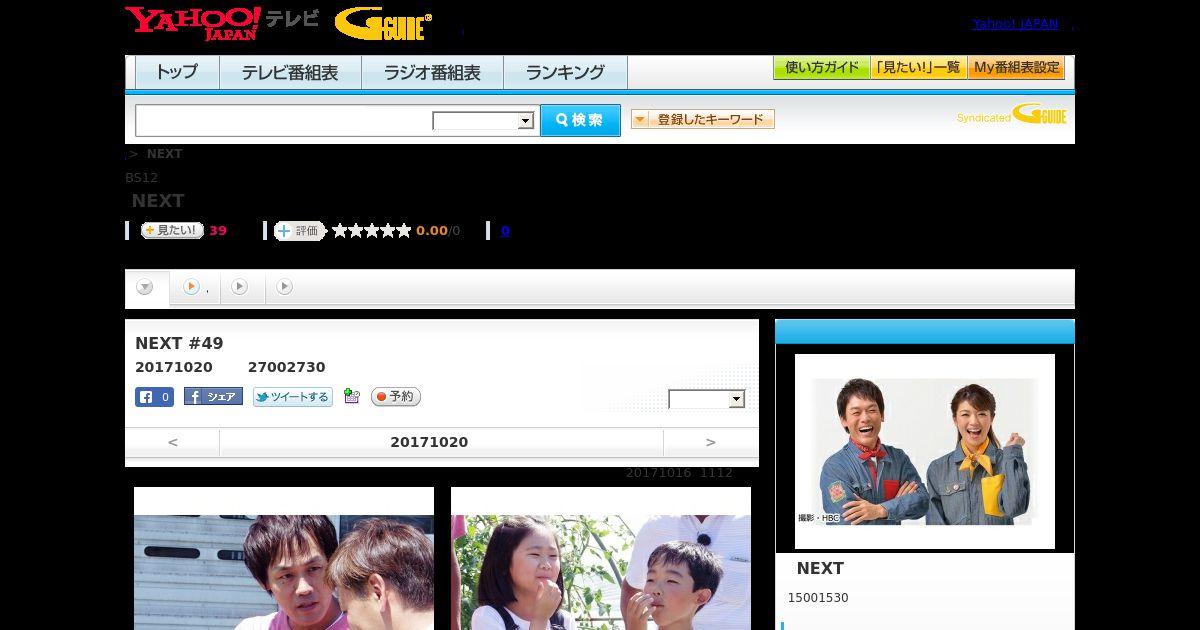1200x630 pixels.
Task: Expand the dropdown beside the program title
Action: (x=707, y=399)
